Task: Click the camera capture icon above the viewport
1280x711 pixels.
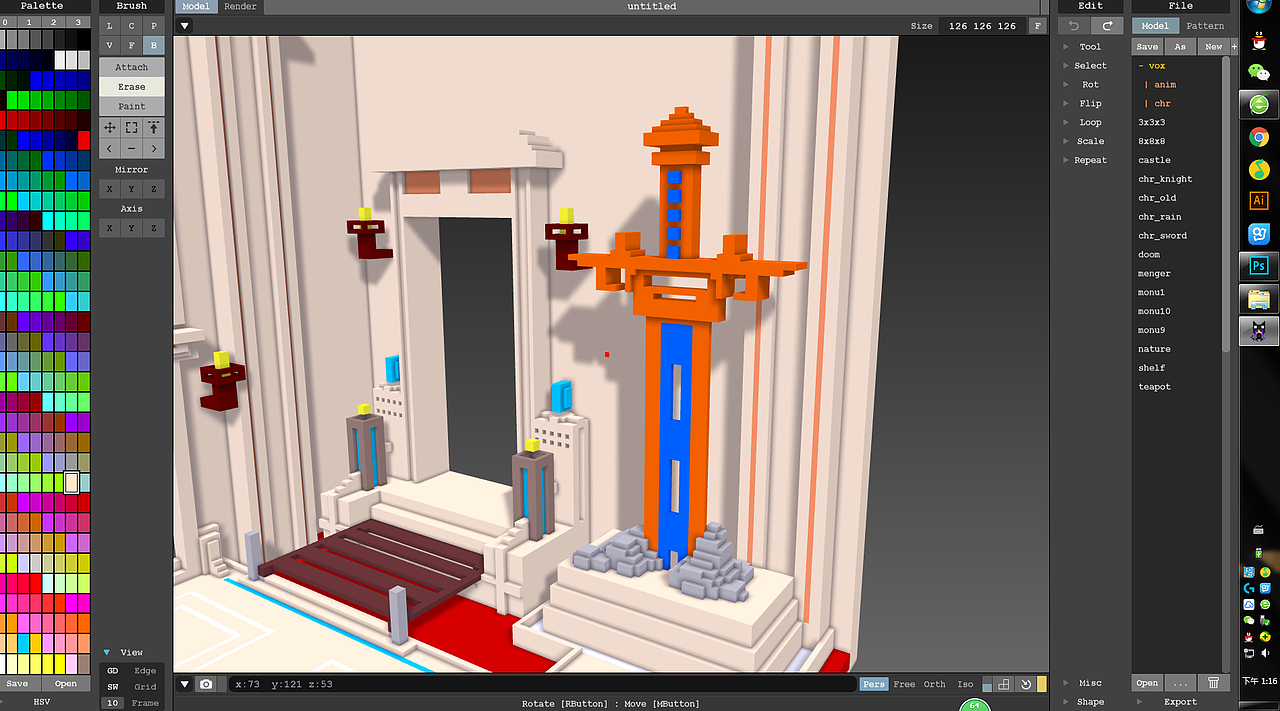Action: tap(206, 683)
